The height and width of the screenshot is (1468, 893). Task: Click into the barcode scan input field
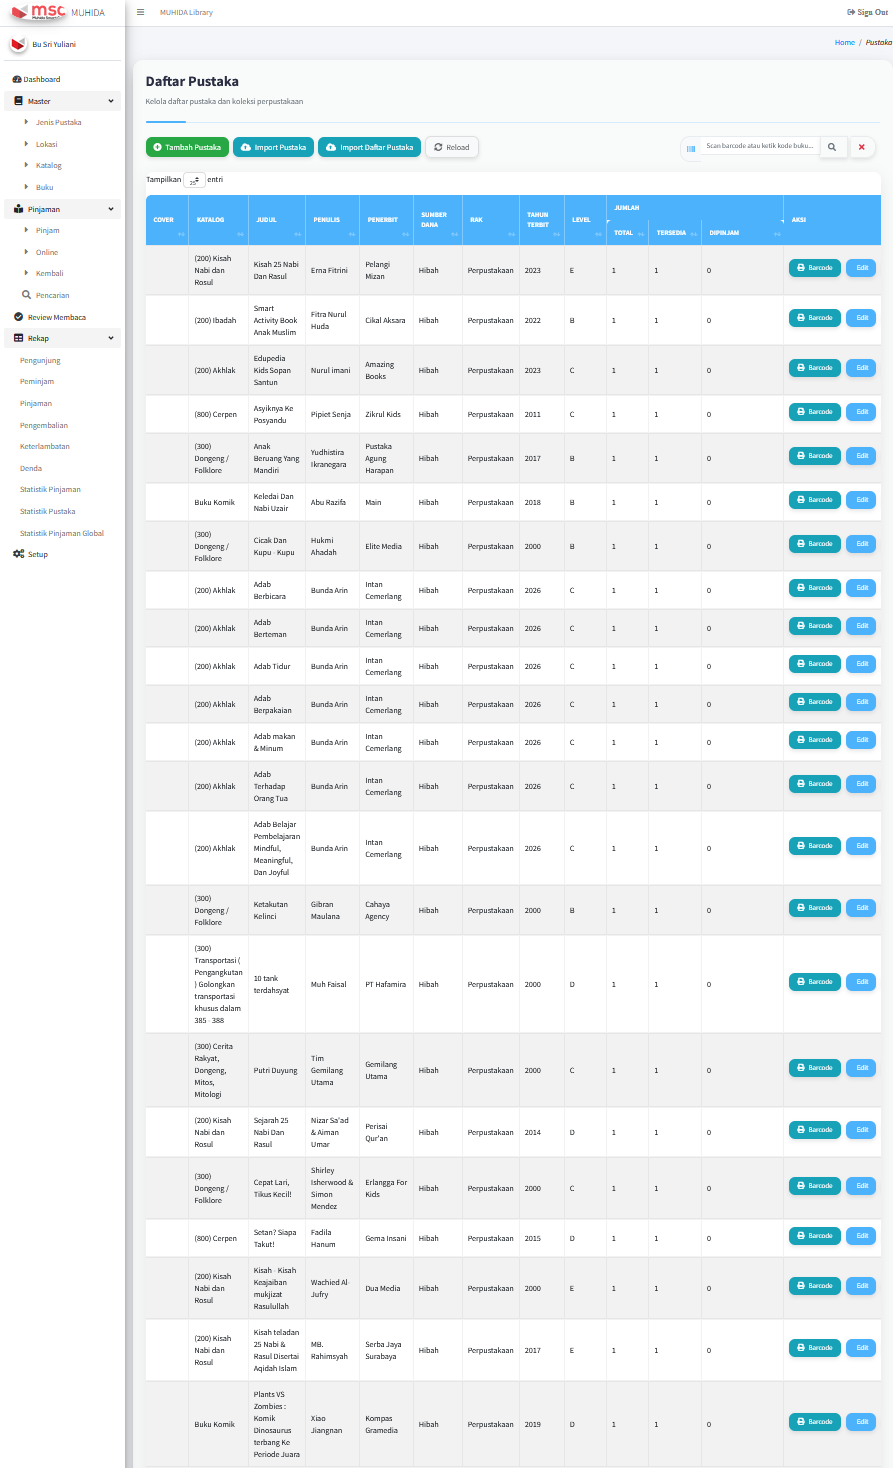click(x=759, y=147)
